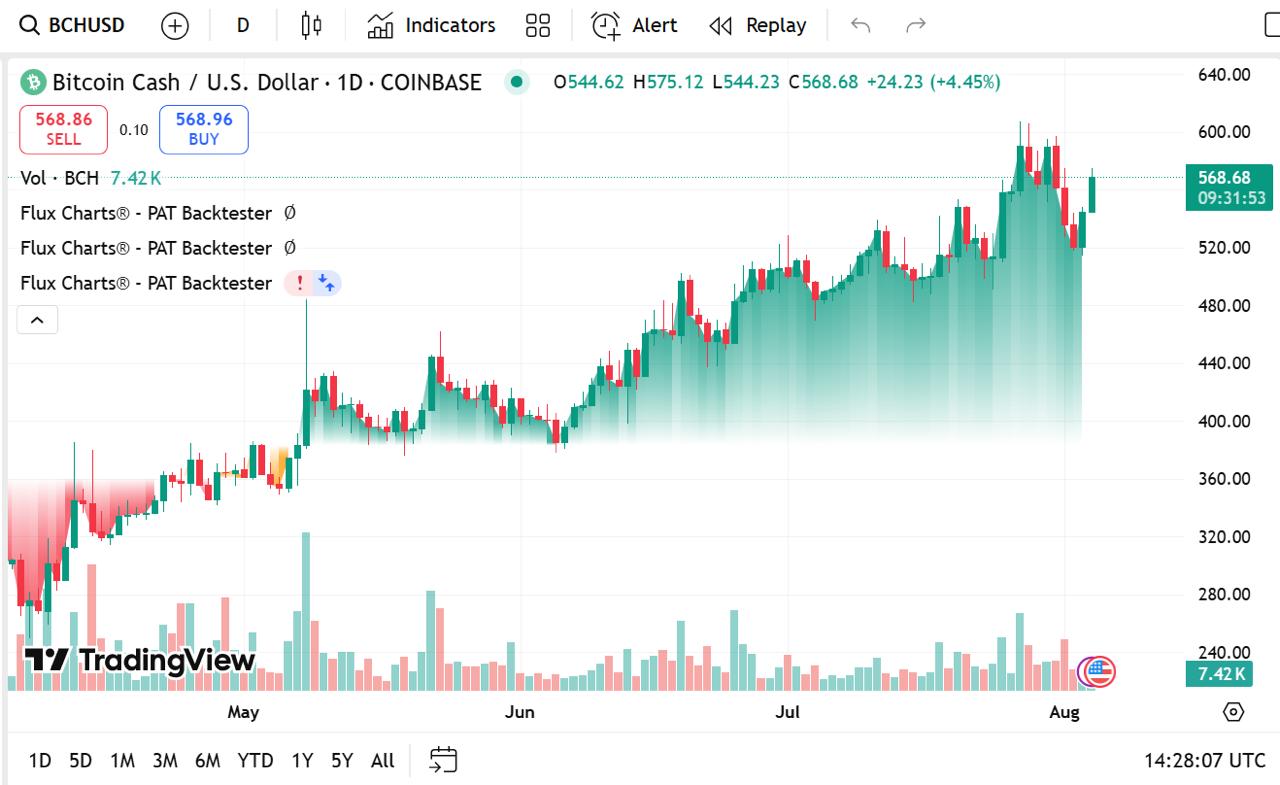The height and width of the screenshot is (785, 1280).
Task: Add a comparison symbol with the plus icon
Action: click(175, 25)
